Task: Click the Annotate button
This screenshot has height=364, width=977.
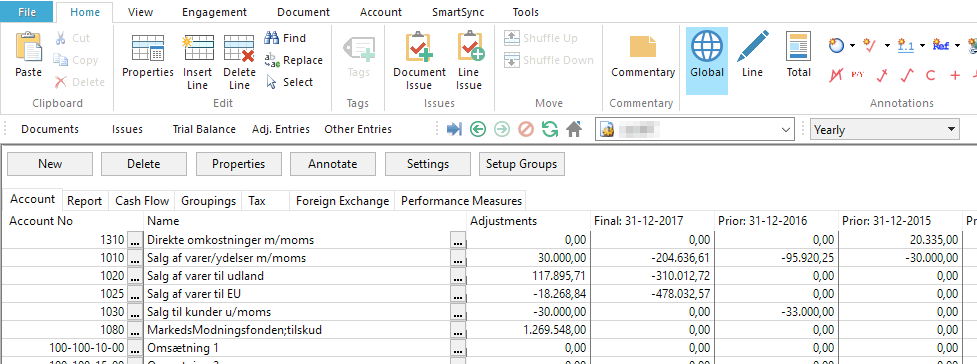Action: 333,164
